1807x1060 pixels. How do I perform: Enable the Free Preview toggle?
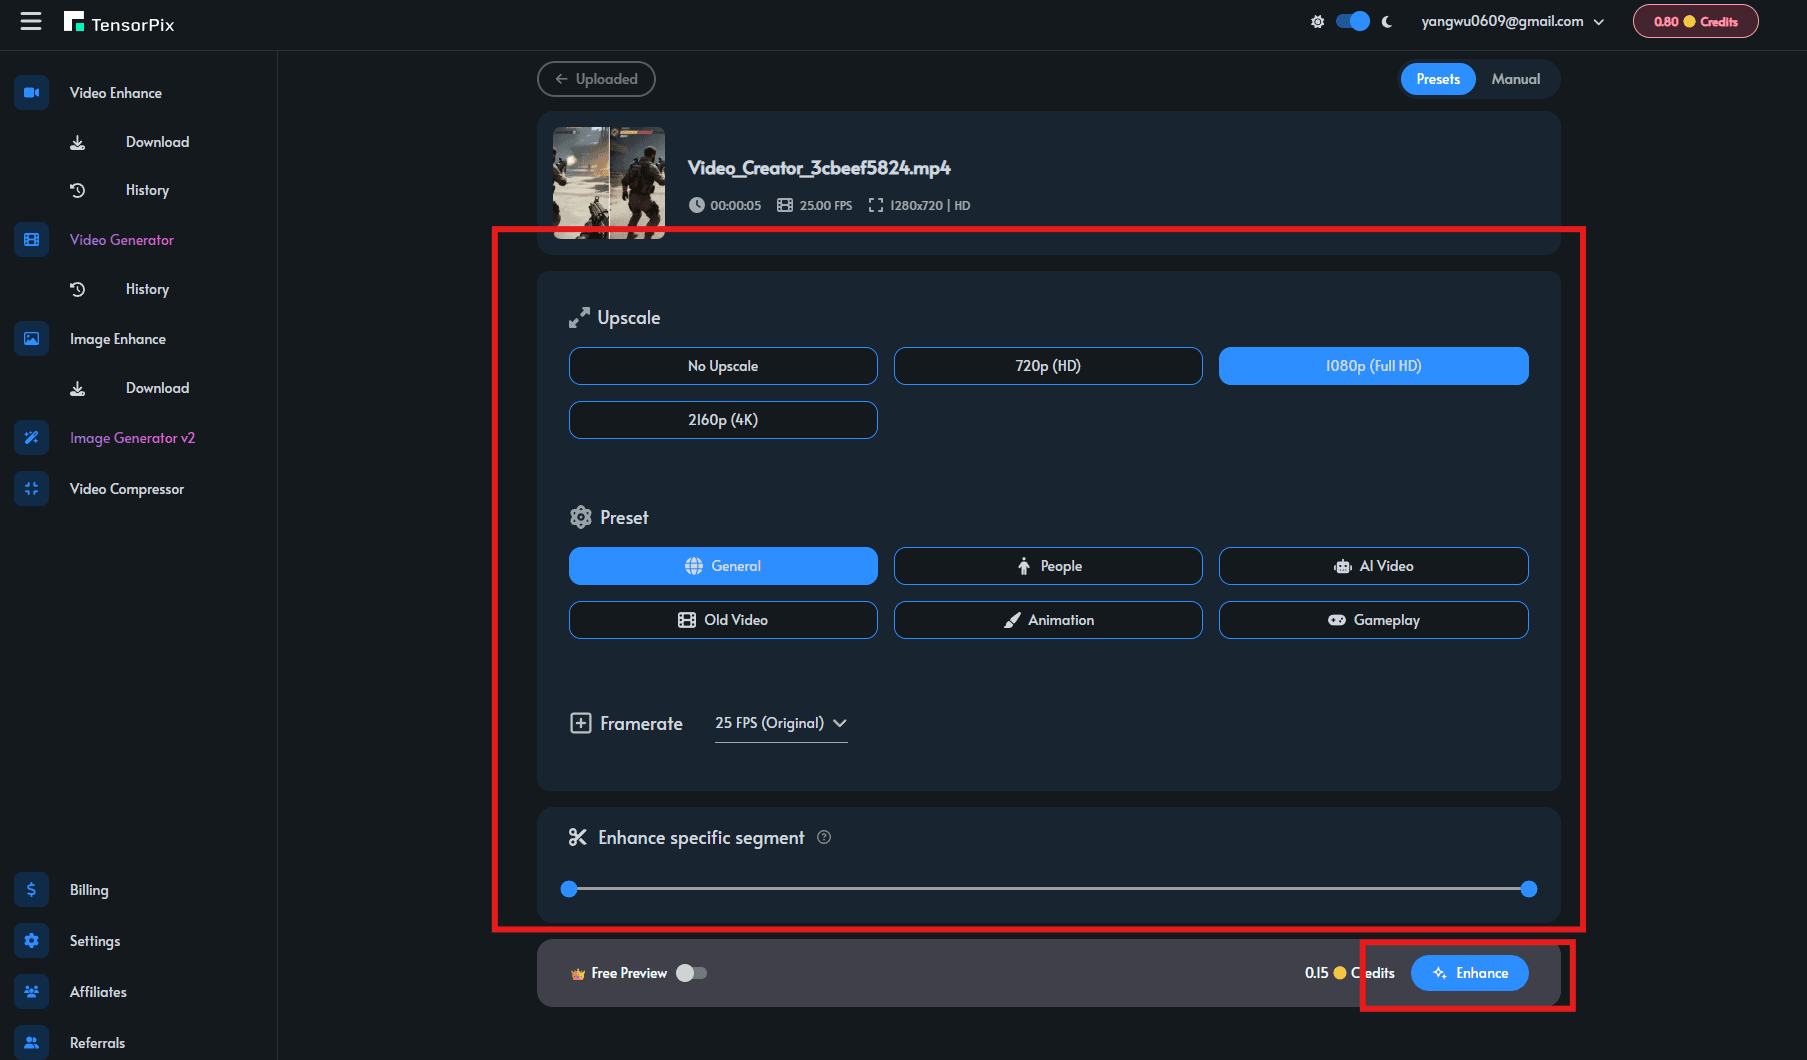tap(691, 973)
